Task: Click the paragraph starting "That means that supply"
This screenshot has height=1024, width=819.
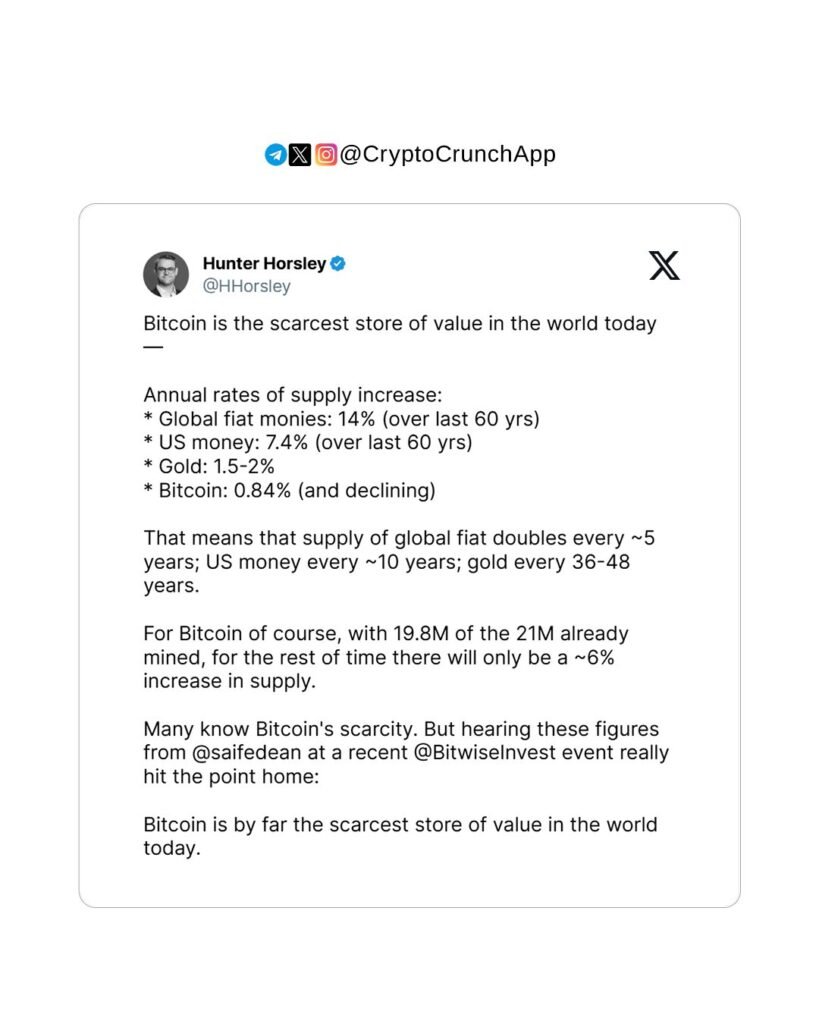Action: pos(399,562)
